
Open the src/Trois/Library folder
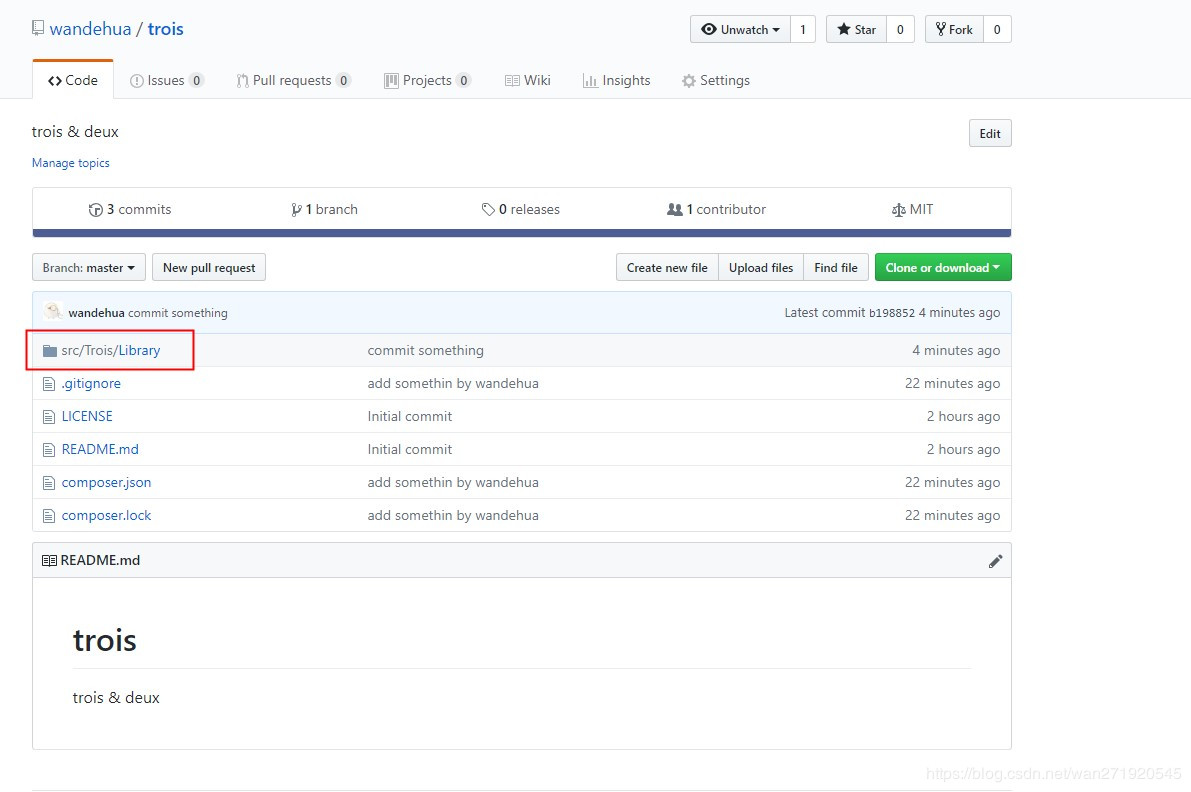tap(111, 351)
